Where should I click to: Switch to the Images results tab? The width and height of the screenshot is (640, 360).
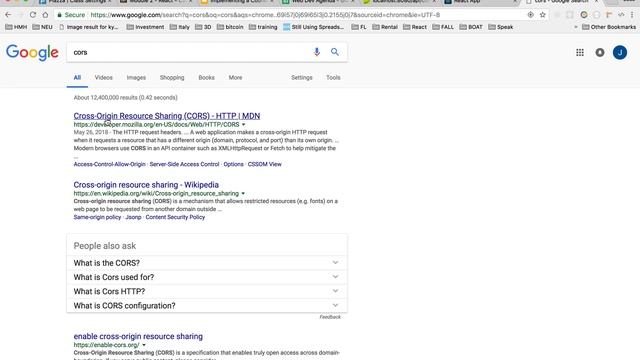[136, 78]
